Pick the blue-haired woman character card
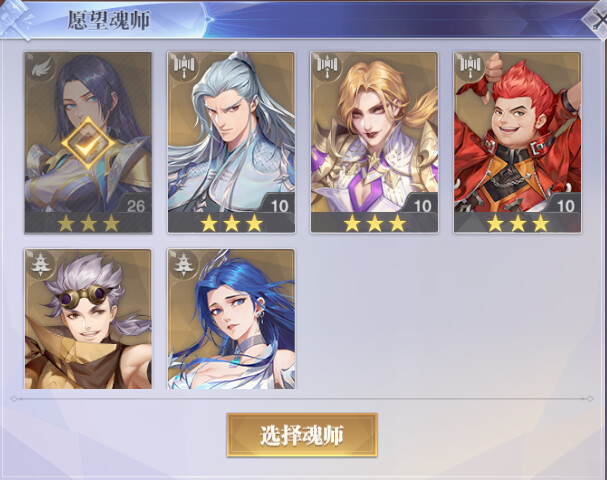The width and height of the screenshot is (607, 480). (231, 319)
